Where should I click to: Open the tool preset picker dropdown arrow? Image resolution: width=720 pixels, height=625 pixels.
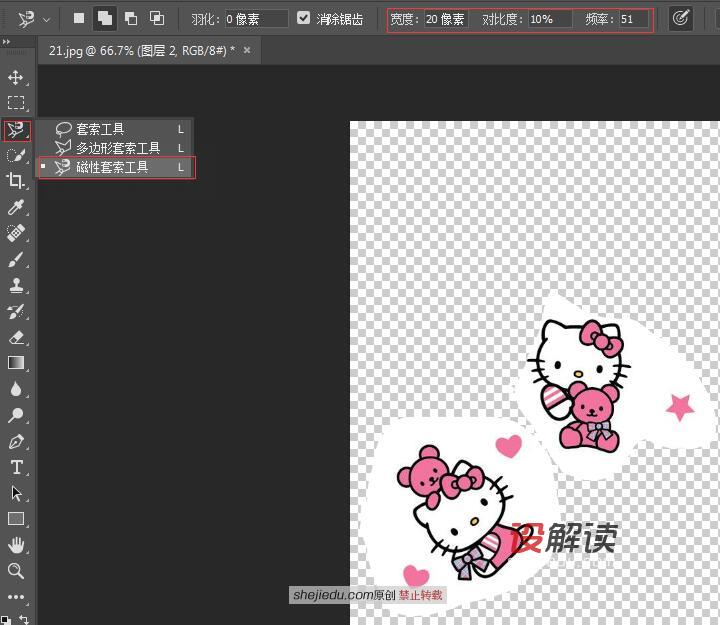[x=46, y=20]
